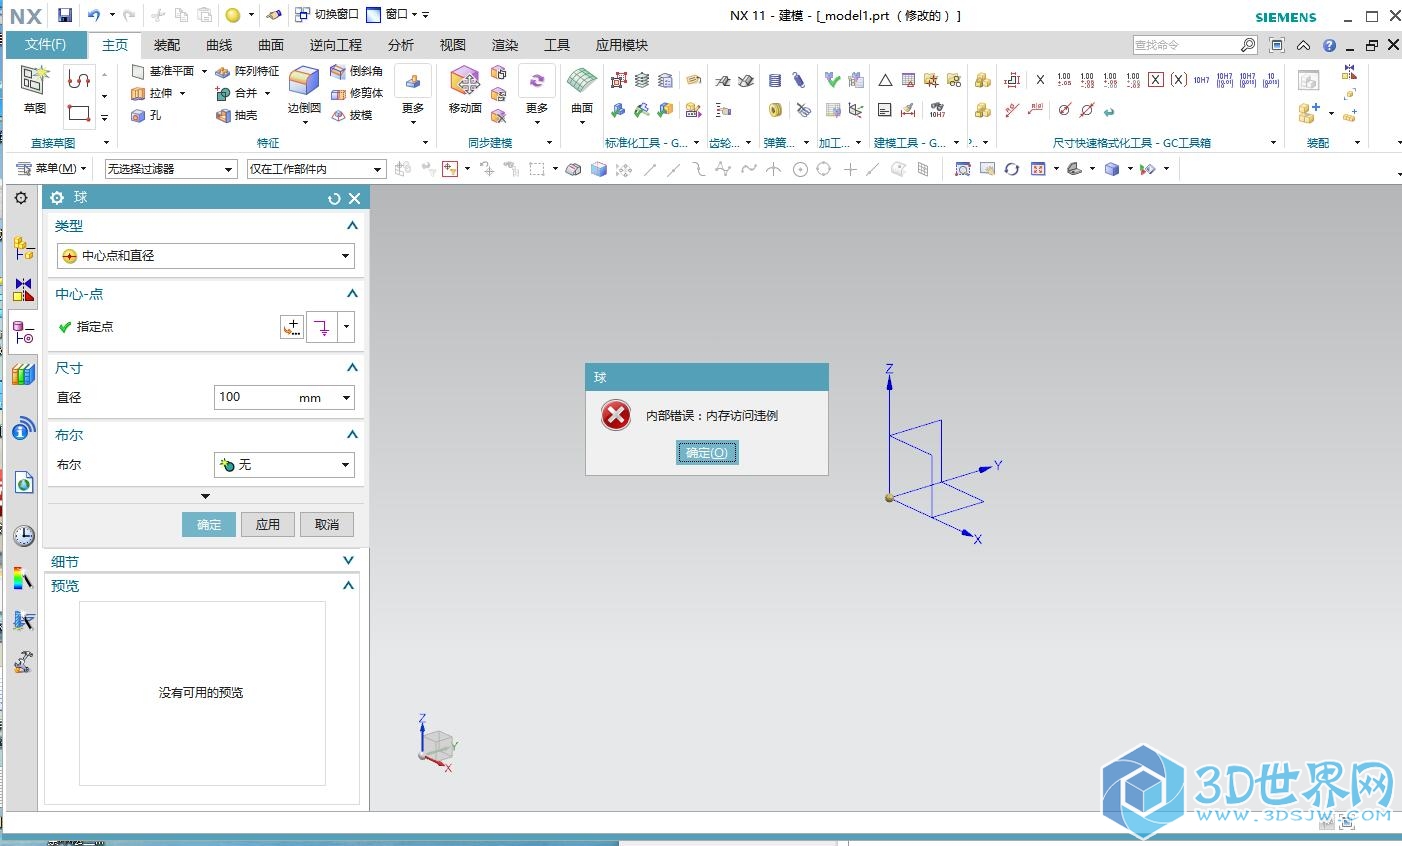Open the Point Dialog icon beside 指定点

(292, 327)
